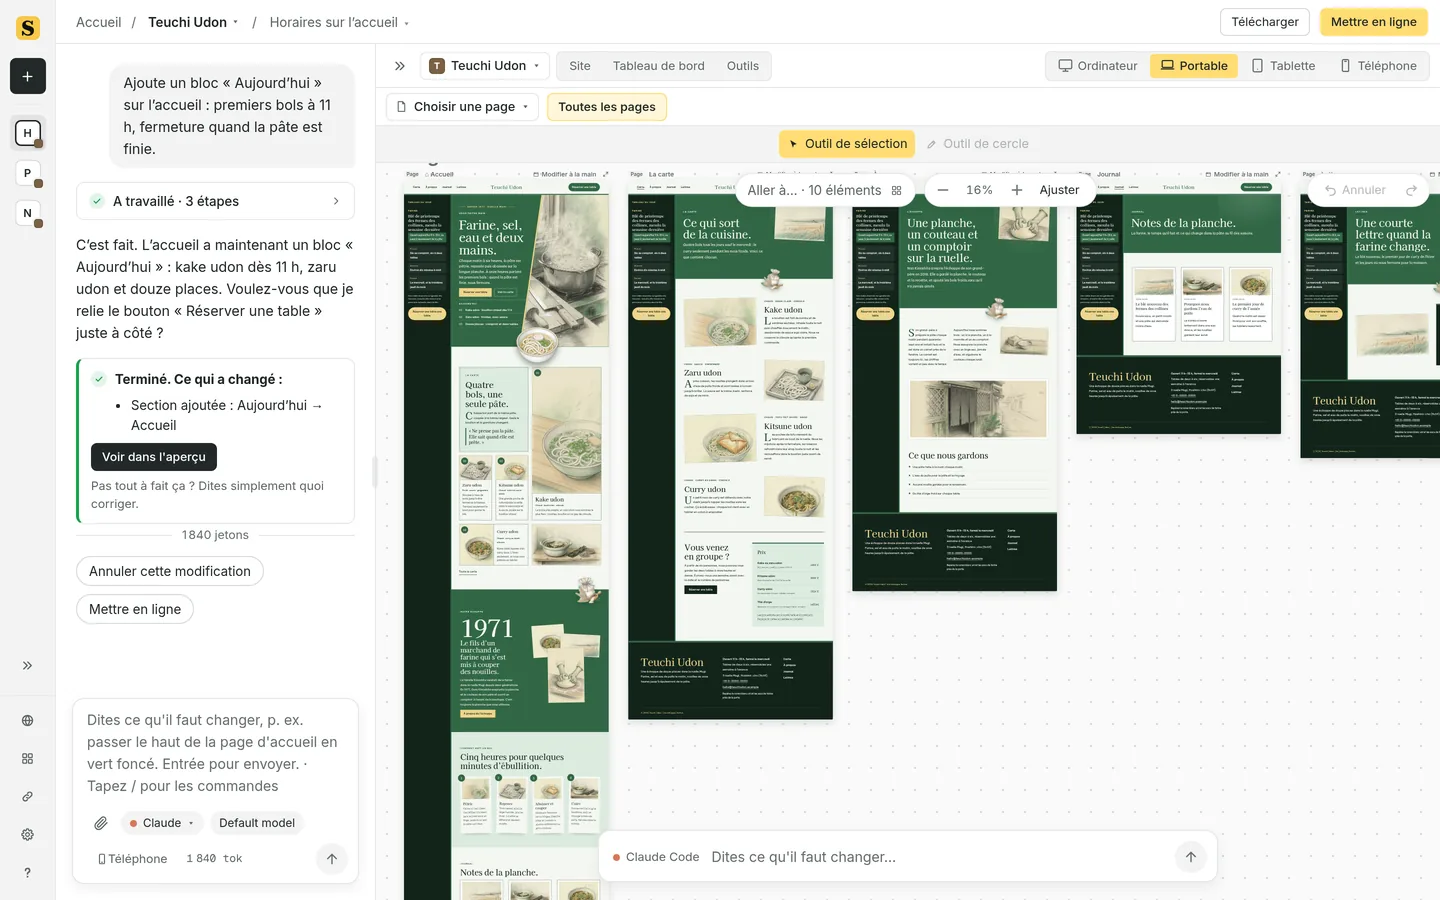Open the Horaires sur l'accueil dropdown
The height and width of the screenshot is (900, 1440).
340,22
